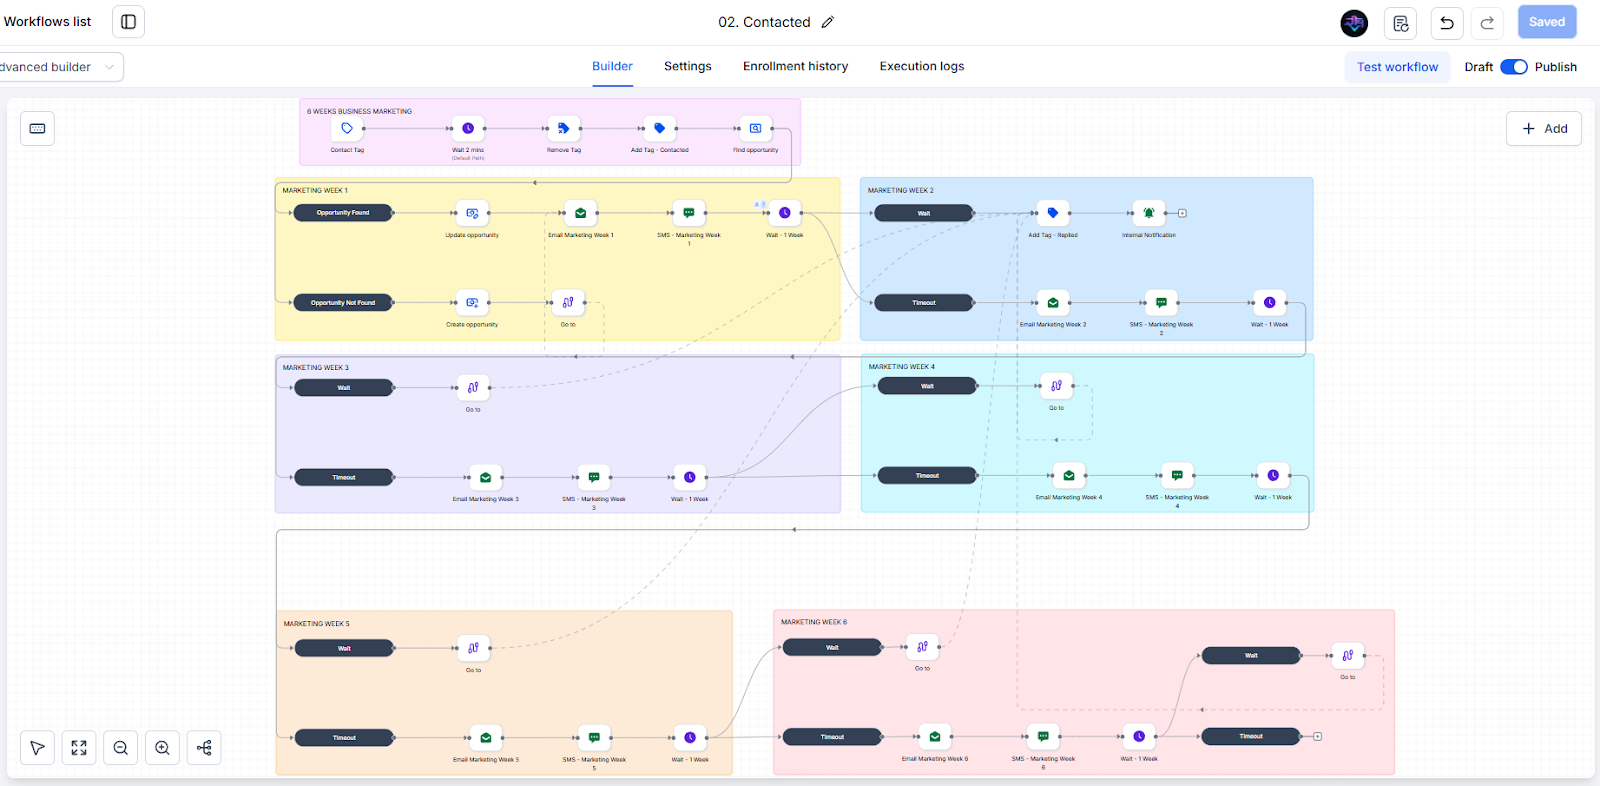The width and height of the screenshot is (1600, 786).
Task: Open Add Tag - Contacted node
Action: tap(659, 128)
